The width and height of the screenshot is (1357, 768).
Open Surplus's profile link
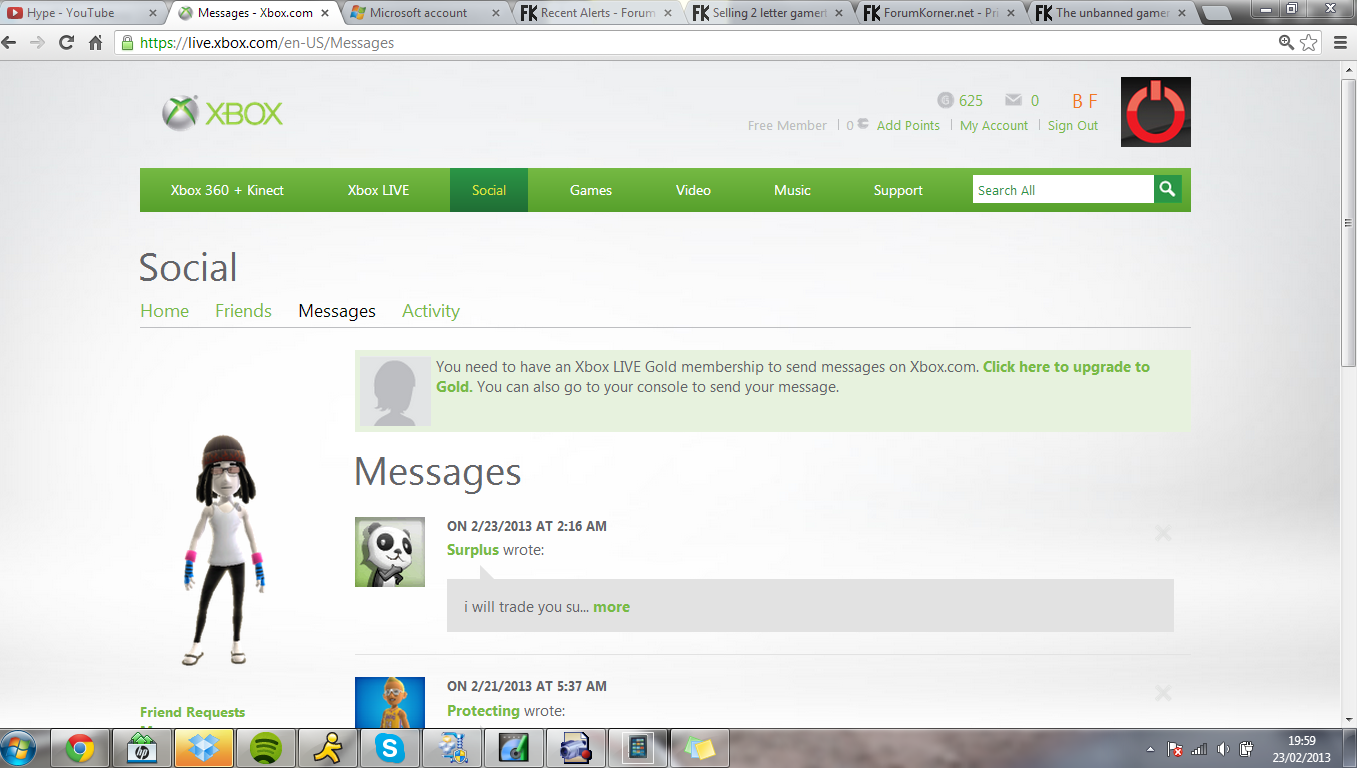[x=473, y=550]
